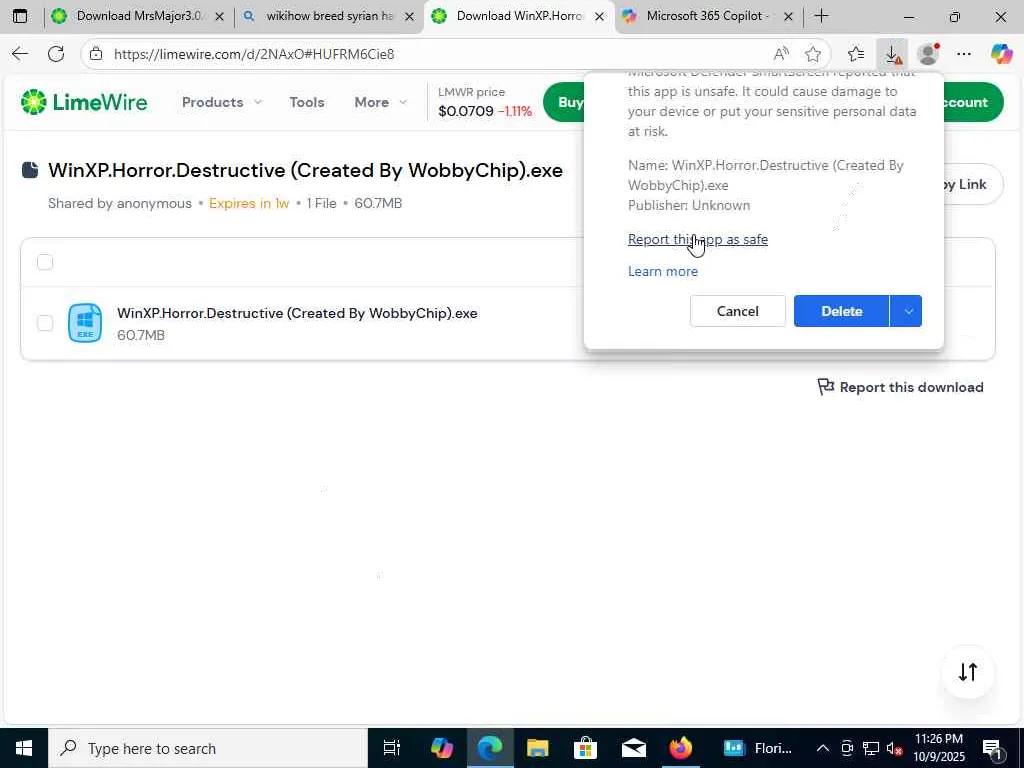Screen dimensions: 1024x768
Task: Click the sort arrows floating button
Action: [968, 672]
